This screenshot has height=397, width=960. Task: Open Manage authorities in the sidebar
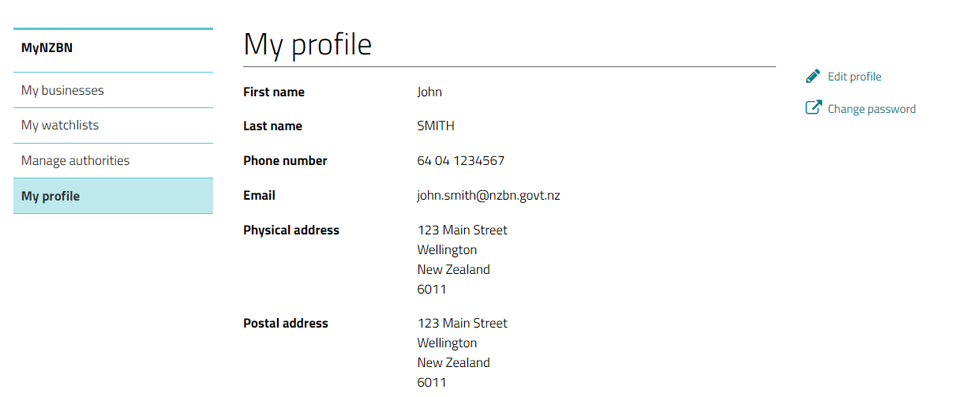coord(113,161)
